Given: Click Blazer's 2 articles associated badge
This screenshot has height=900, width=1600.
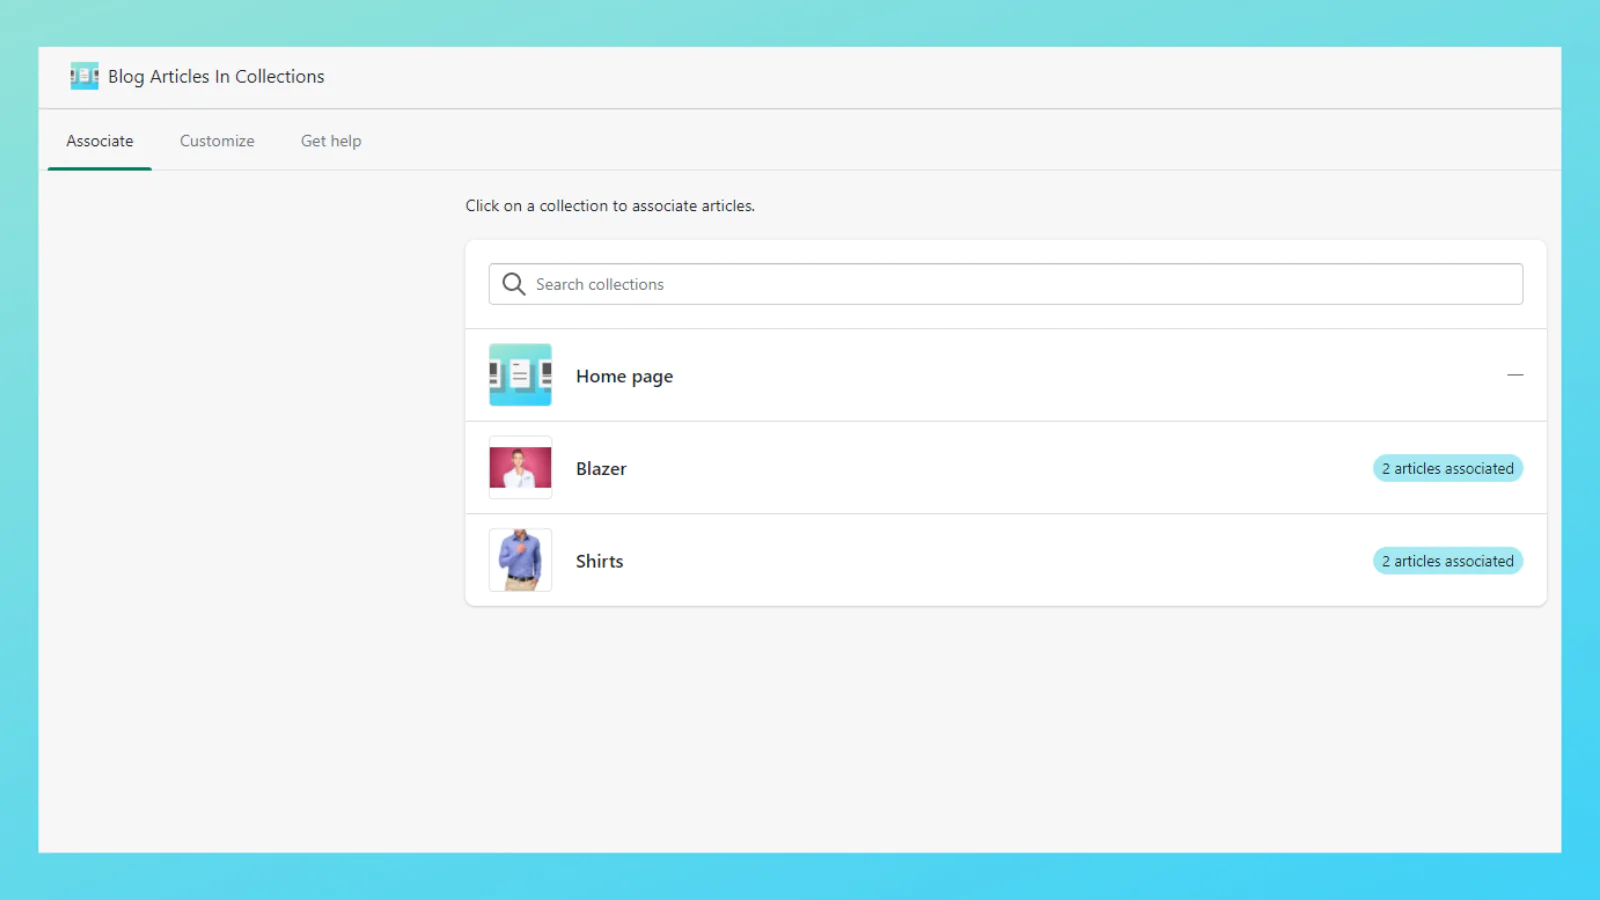Looking at the screenshot, I should (x=1447, y=469).
